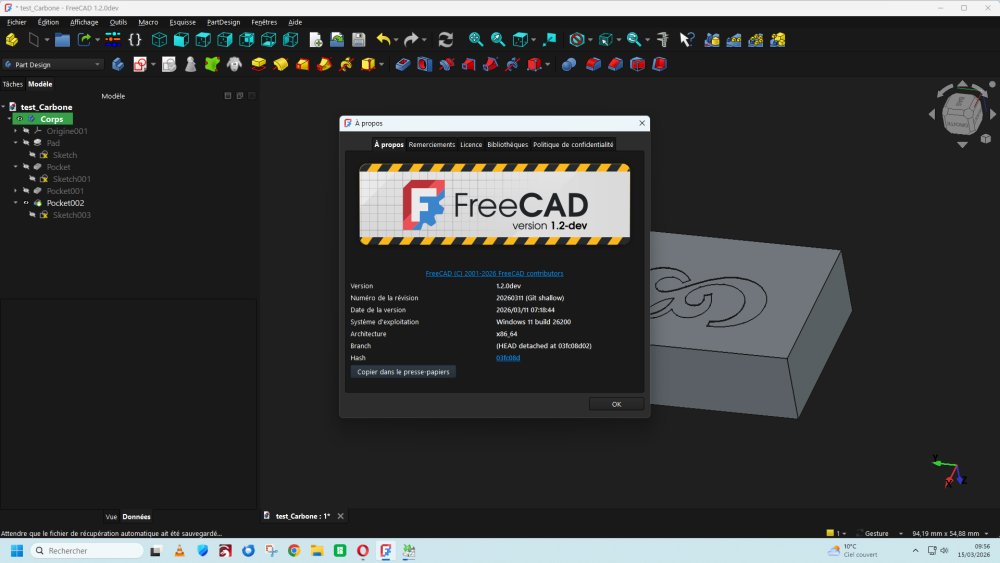Open Chrome from the taskbar
Screen dimensions: 1000x563
coord(294,550)
